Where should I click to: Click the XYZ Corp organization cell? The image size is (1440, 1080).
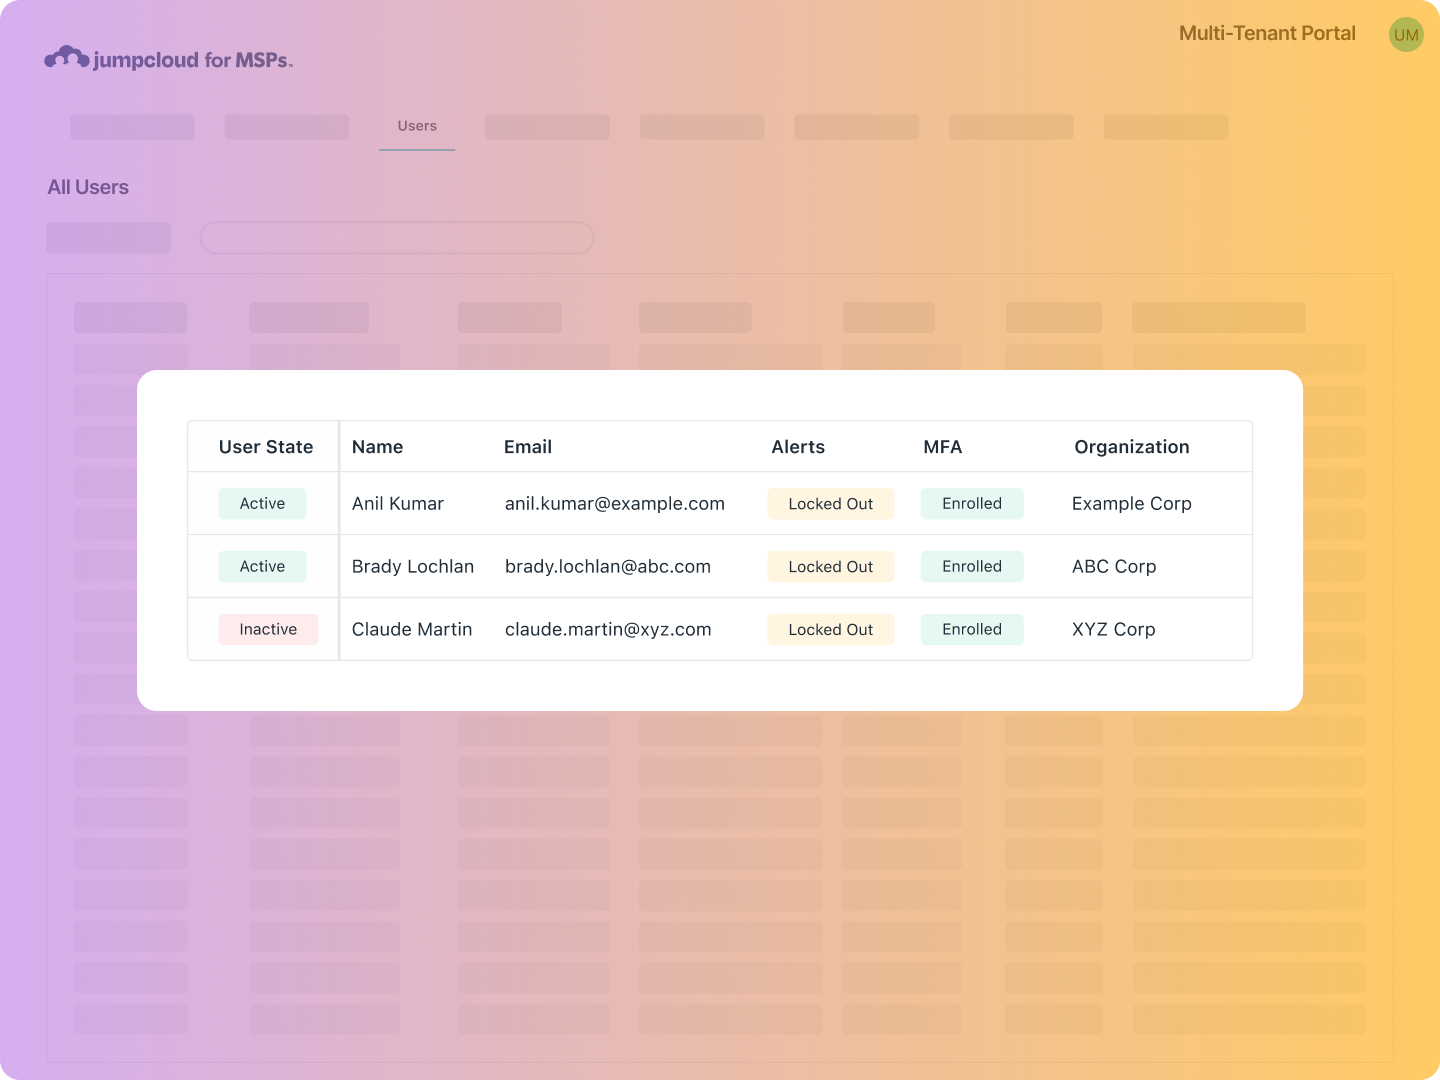(1114, 630)
